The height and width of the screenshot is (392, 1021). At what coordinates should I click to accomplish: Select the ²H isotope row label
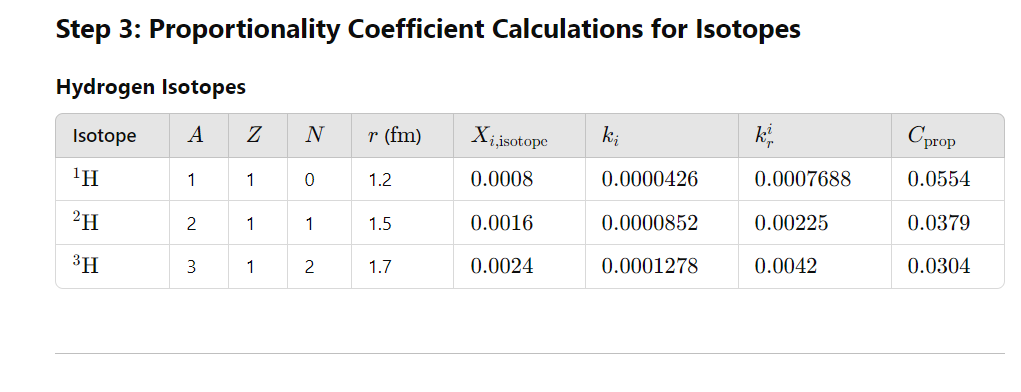(x=86, y=223)
